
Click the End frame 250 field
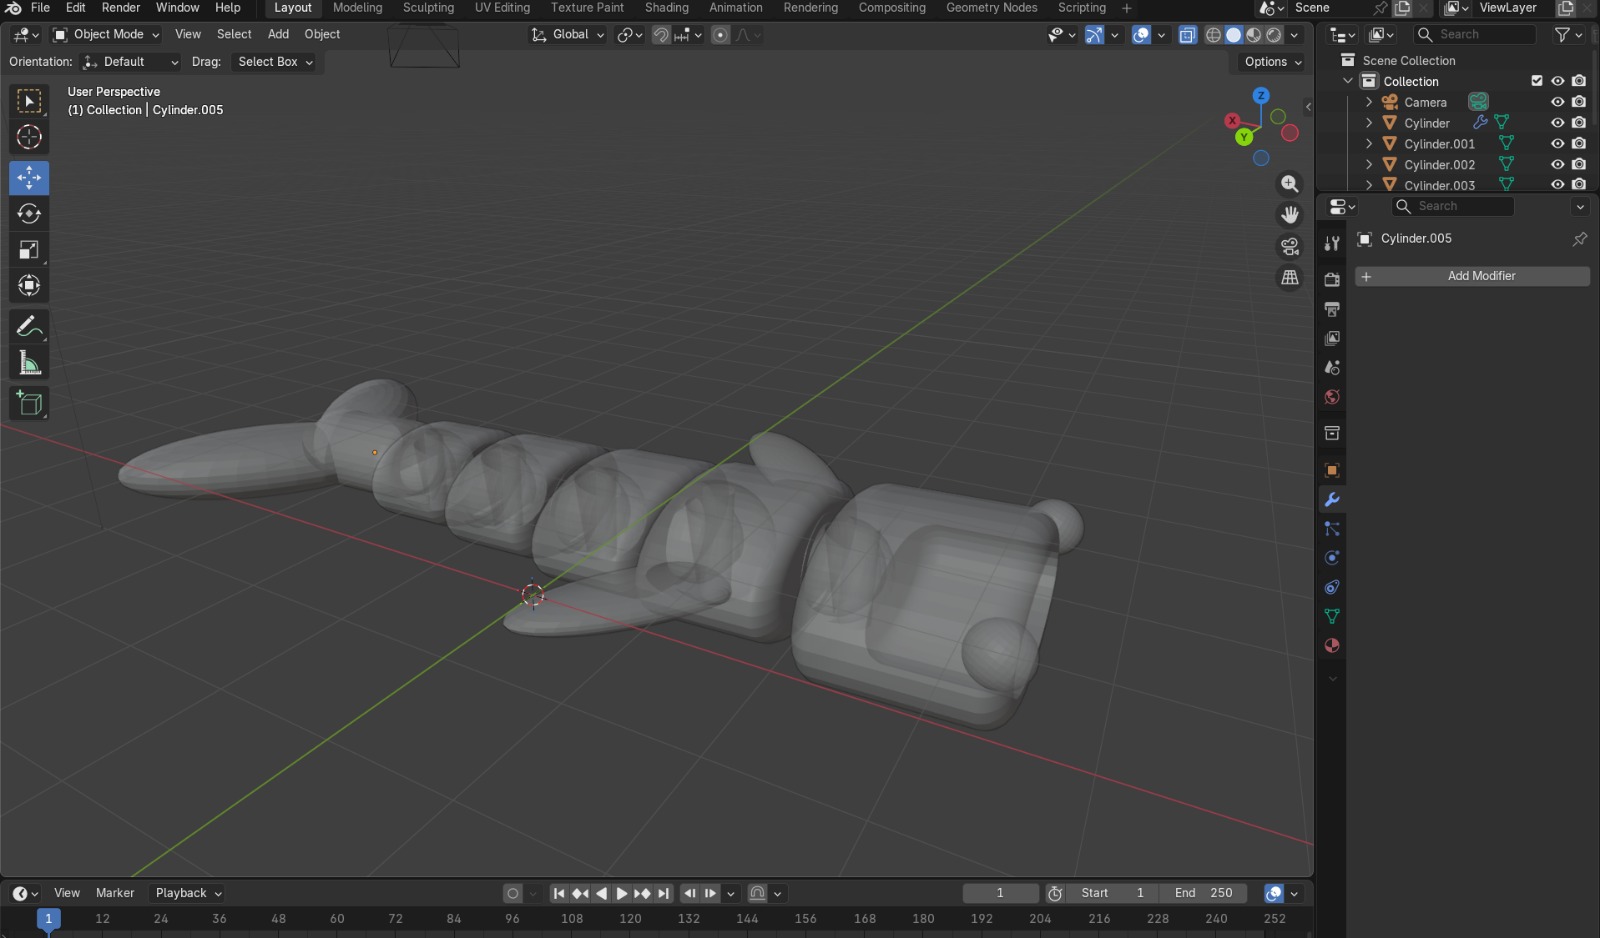coord(1203,893)
